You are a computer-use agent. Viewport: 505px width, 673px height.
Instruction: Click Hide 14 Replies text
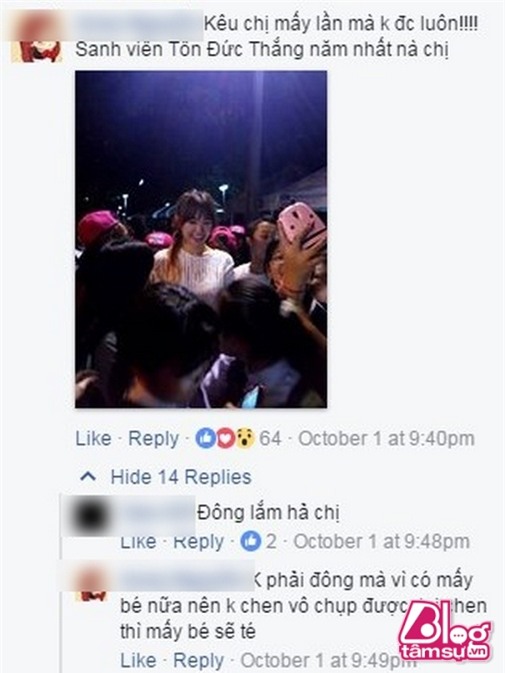click(x=181, y=477)
